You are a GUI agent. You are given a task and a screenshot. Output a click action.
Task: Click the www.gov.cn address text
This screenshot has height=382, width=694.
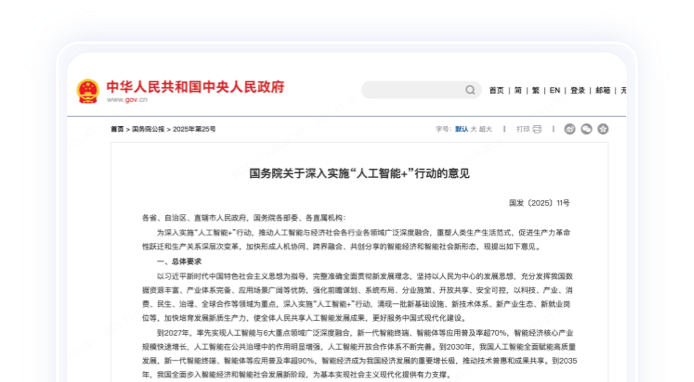127,100
